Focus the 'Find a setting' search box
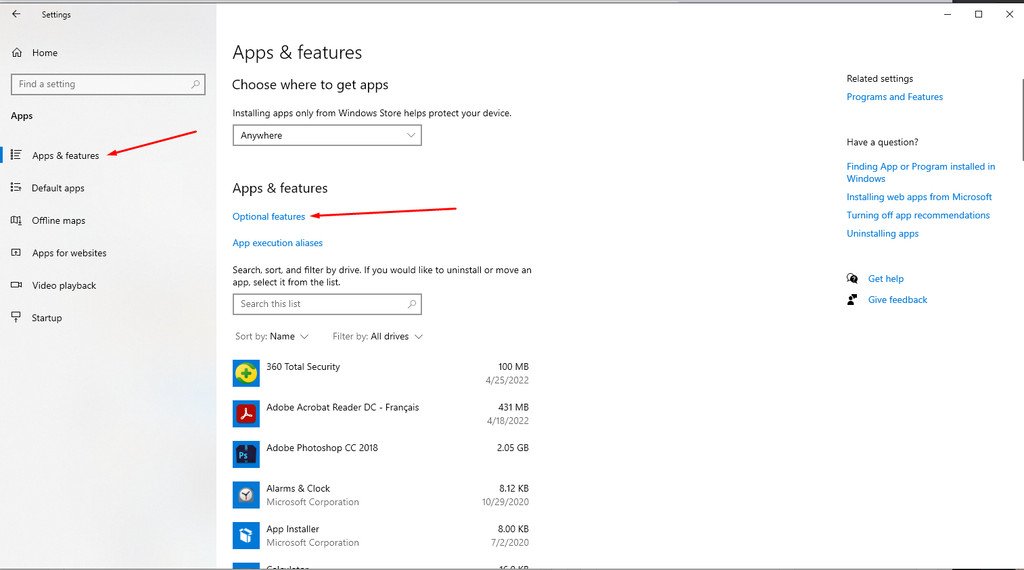 (x=100, y=84)
